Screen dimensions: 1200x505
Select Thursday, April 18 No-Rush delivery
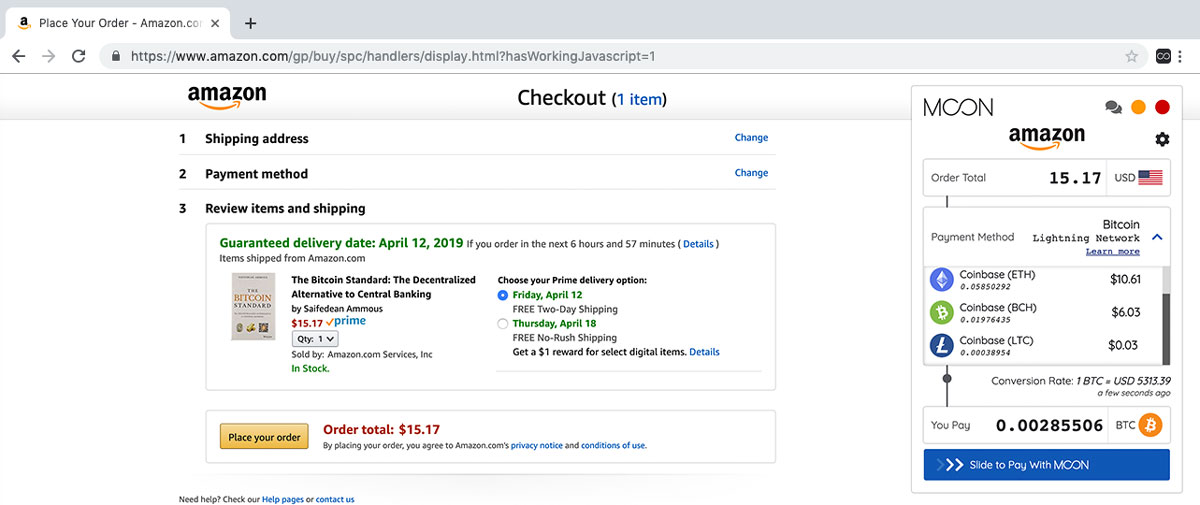(502, 324)
